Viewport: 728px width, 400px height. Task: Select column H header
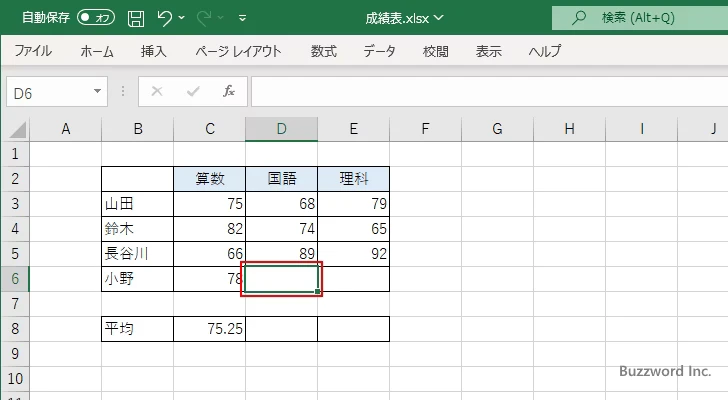click(x=569, y=129)
